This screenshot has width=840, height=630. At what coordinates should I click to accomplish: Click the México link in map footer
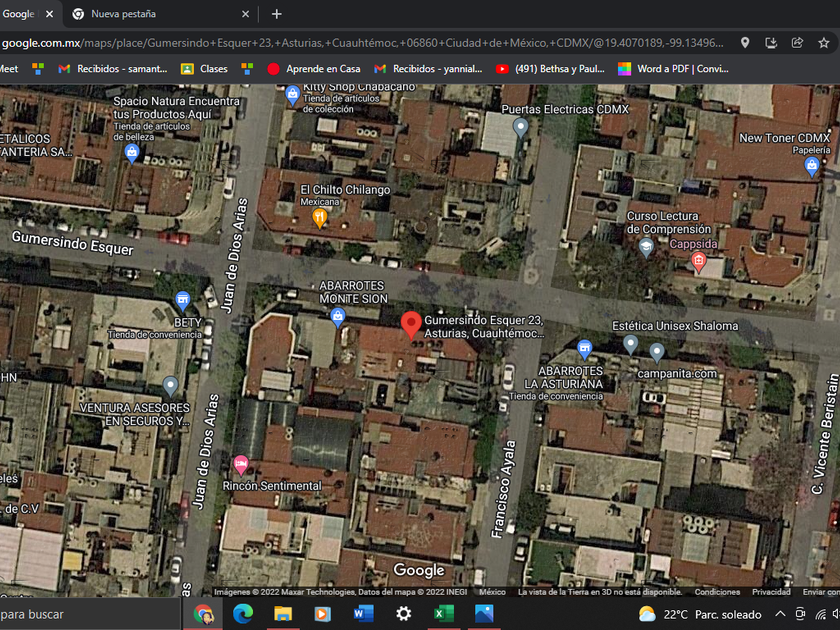492,592
